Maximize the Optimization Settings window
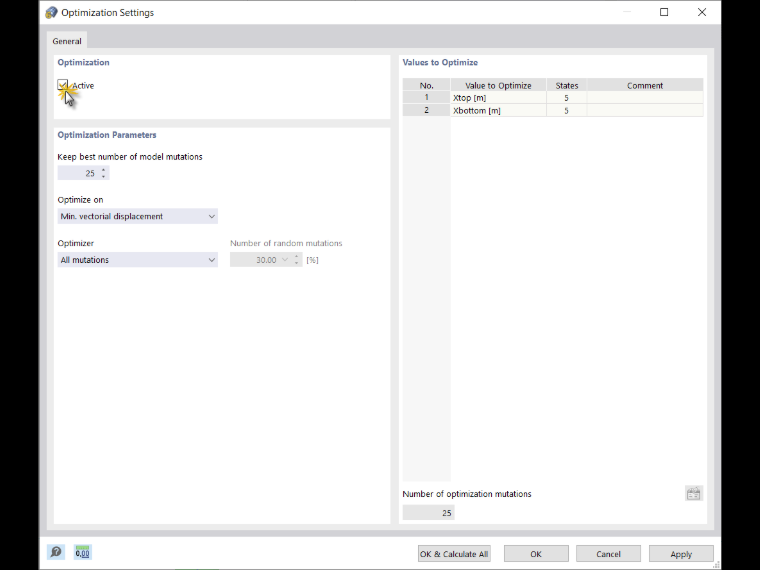The width and height of the screenshot is (760, 570). 664,12
